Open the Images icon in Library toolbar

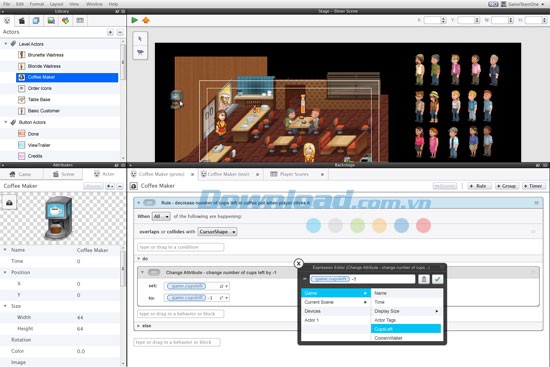(51, 21)
